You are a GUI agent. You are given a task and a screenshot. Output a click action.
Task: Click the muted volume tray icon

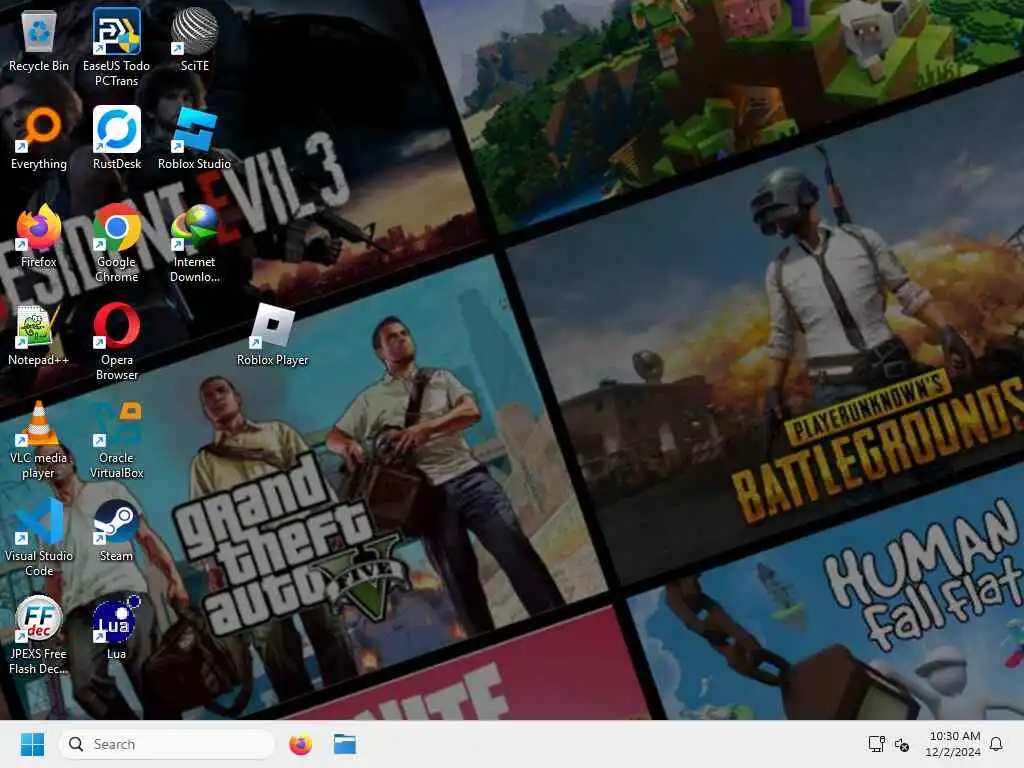(x=902, y=744)
